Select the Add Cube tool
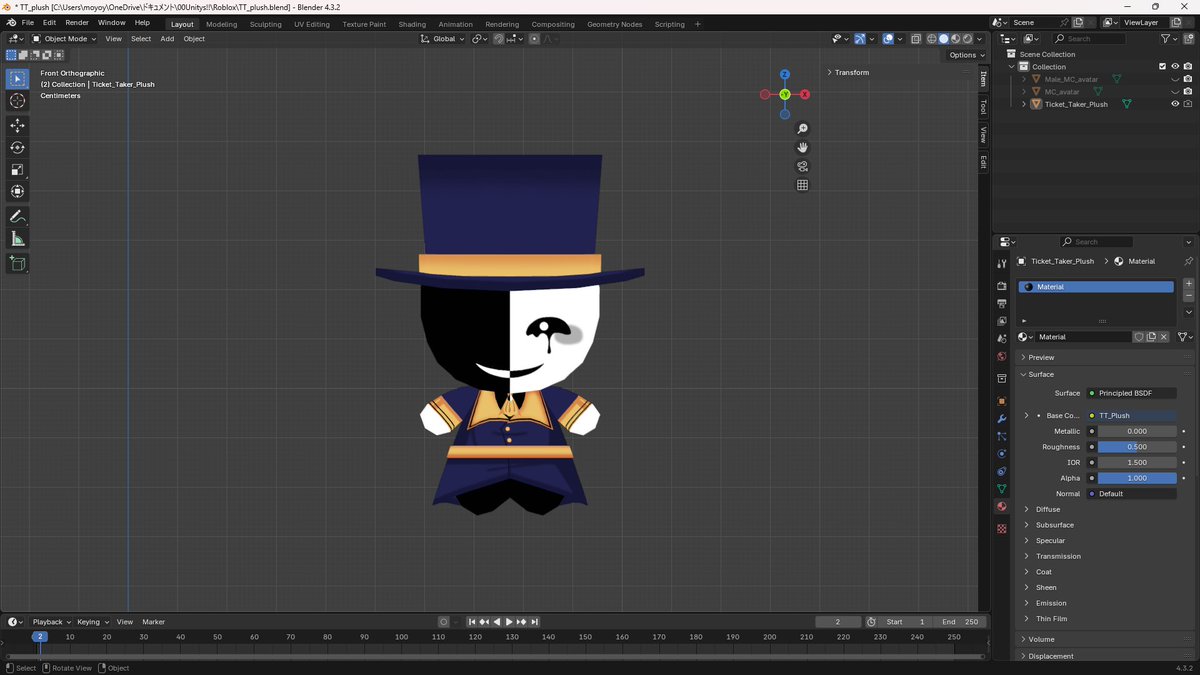This screenshot has height=675, width=1200. click(17, 263)
